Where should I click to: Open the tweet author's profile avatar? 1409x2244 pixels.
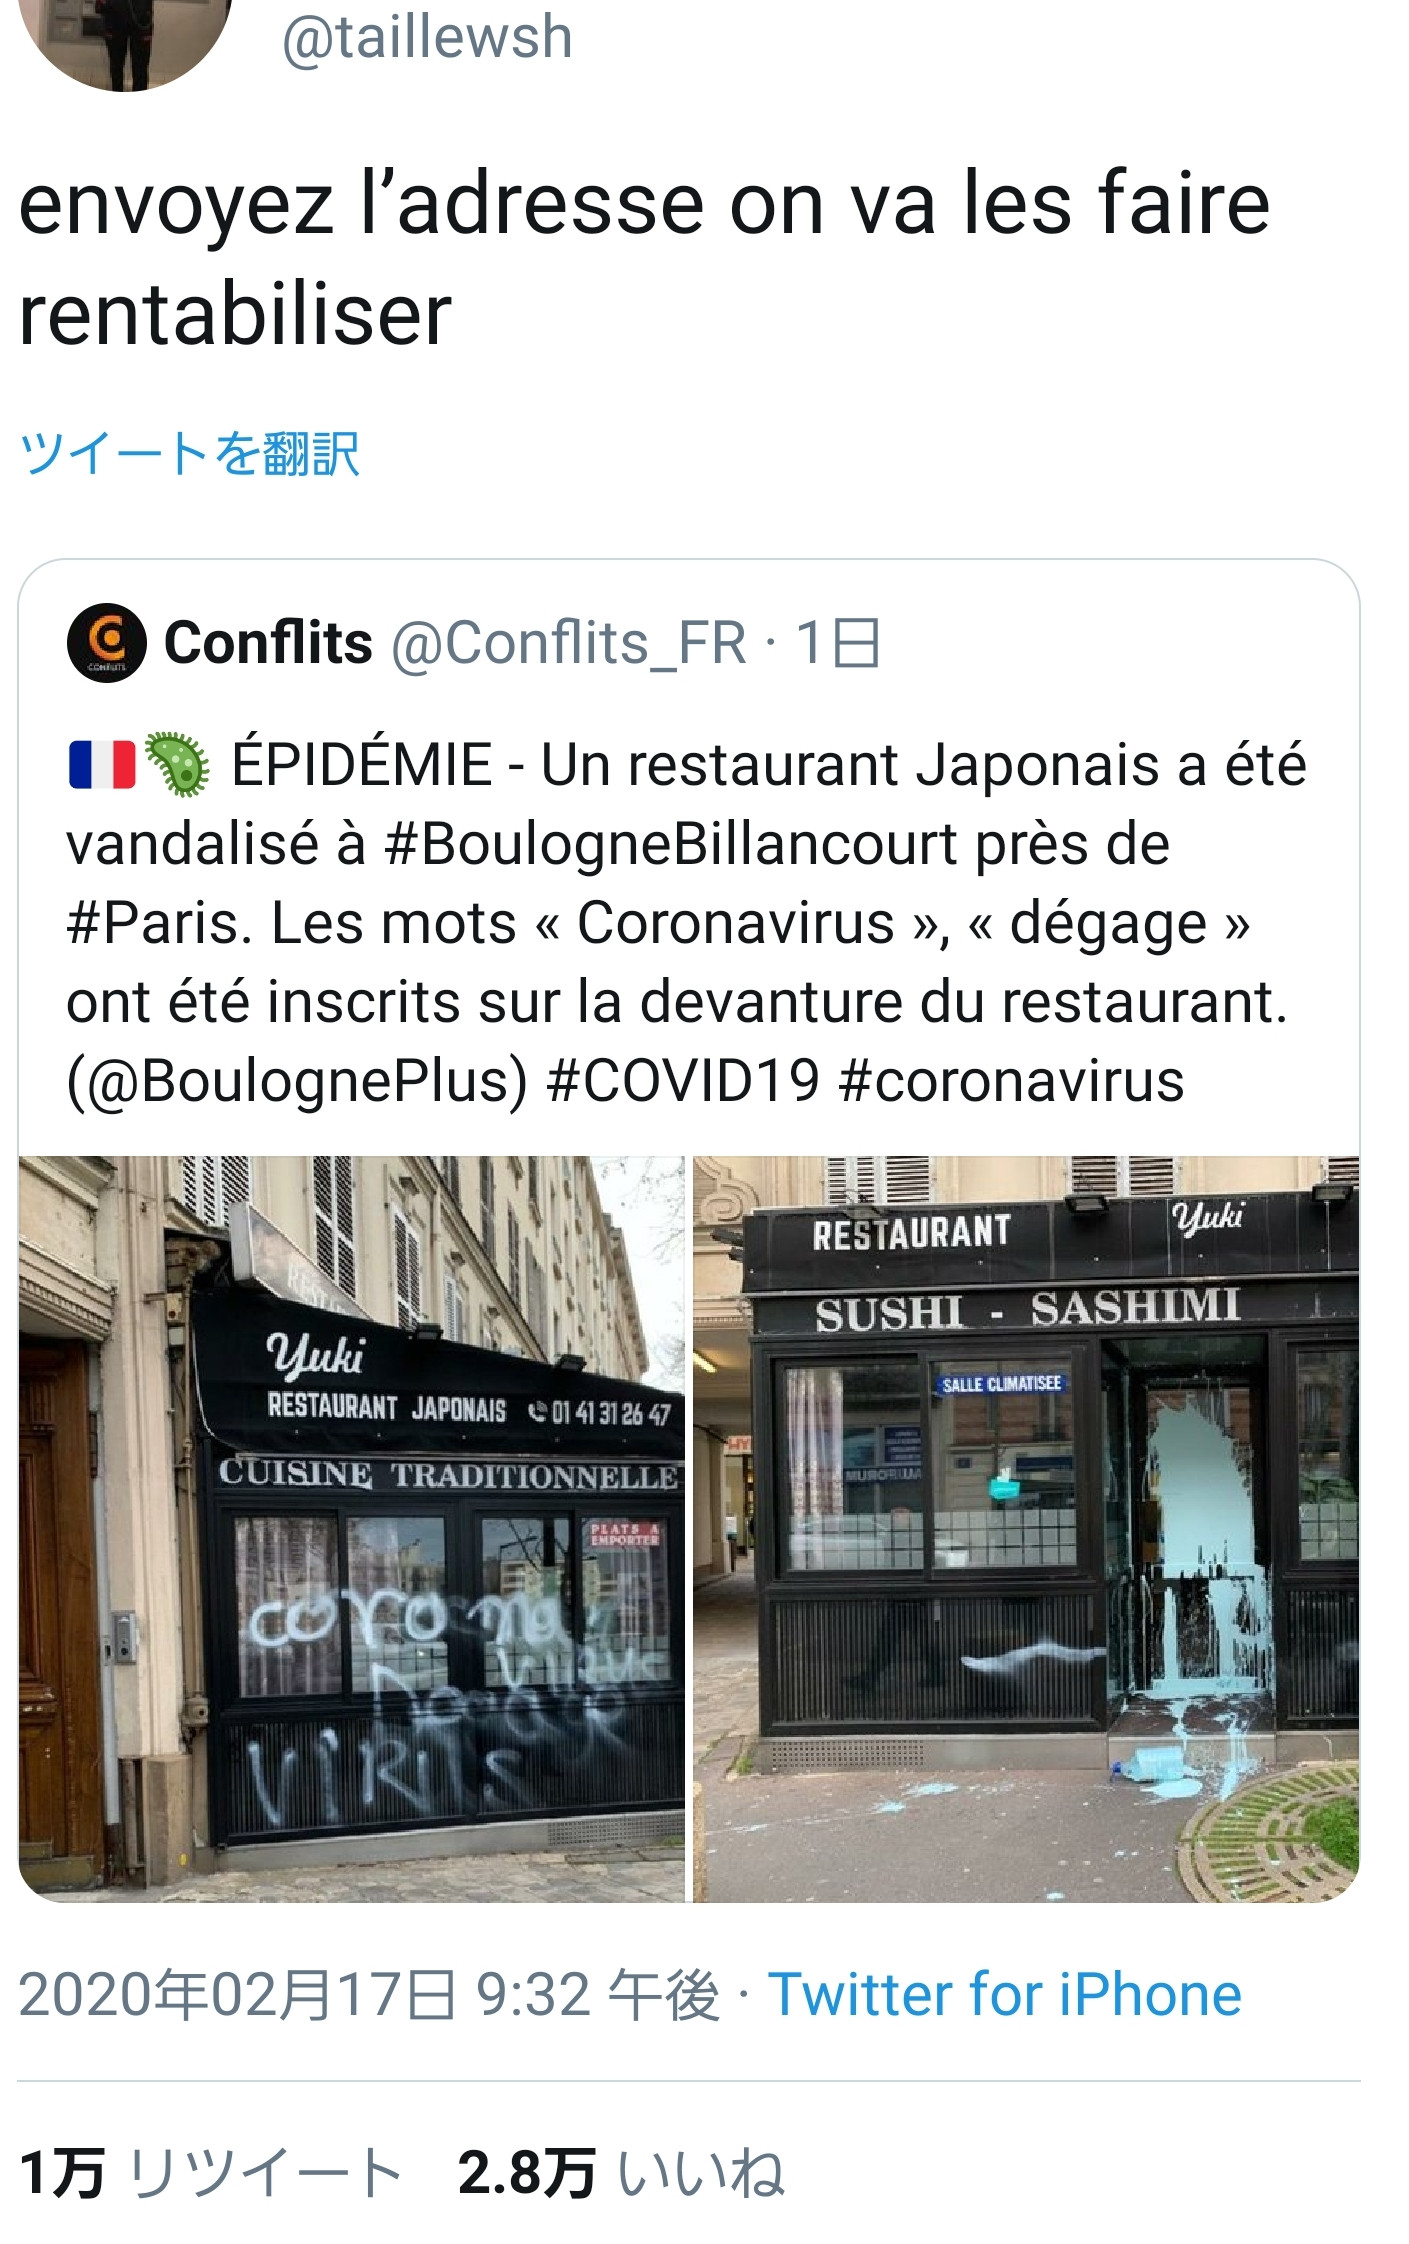(125, 40)
